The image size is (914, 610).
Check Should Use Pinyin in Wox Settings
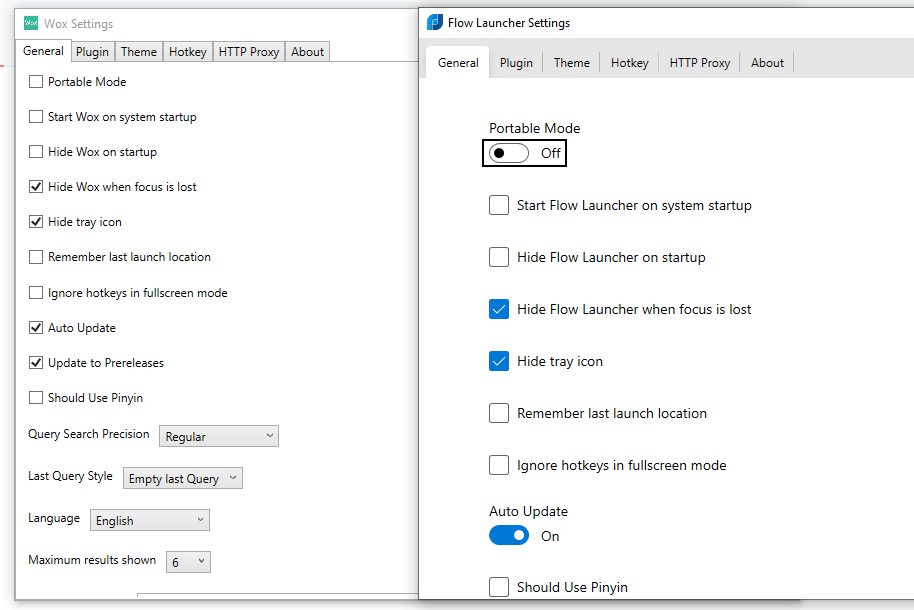click(x=36, y=398)
